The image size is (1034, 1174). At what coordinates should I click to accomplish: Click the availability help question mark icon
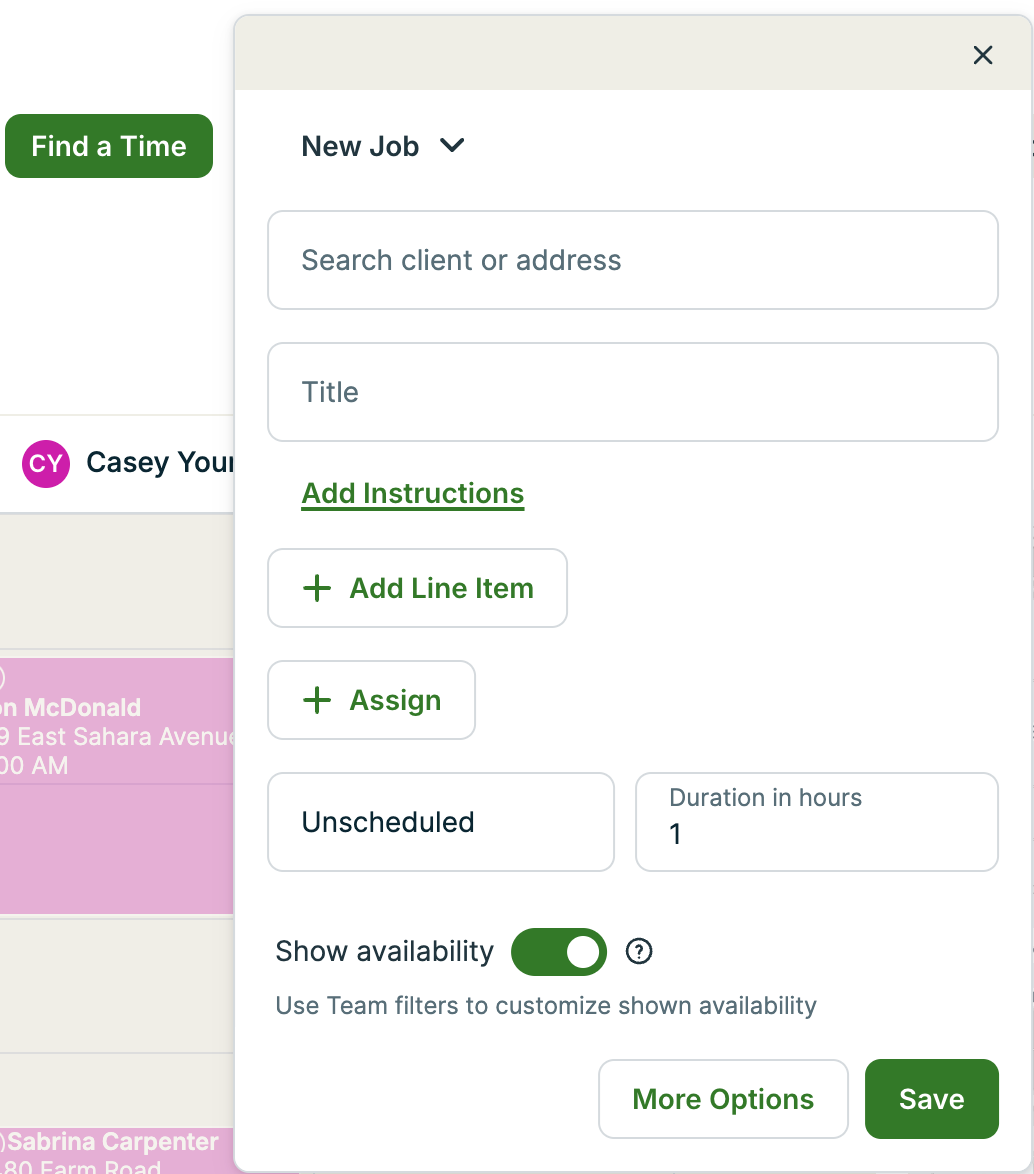coord(639,951)
